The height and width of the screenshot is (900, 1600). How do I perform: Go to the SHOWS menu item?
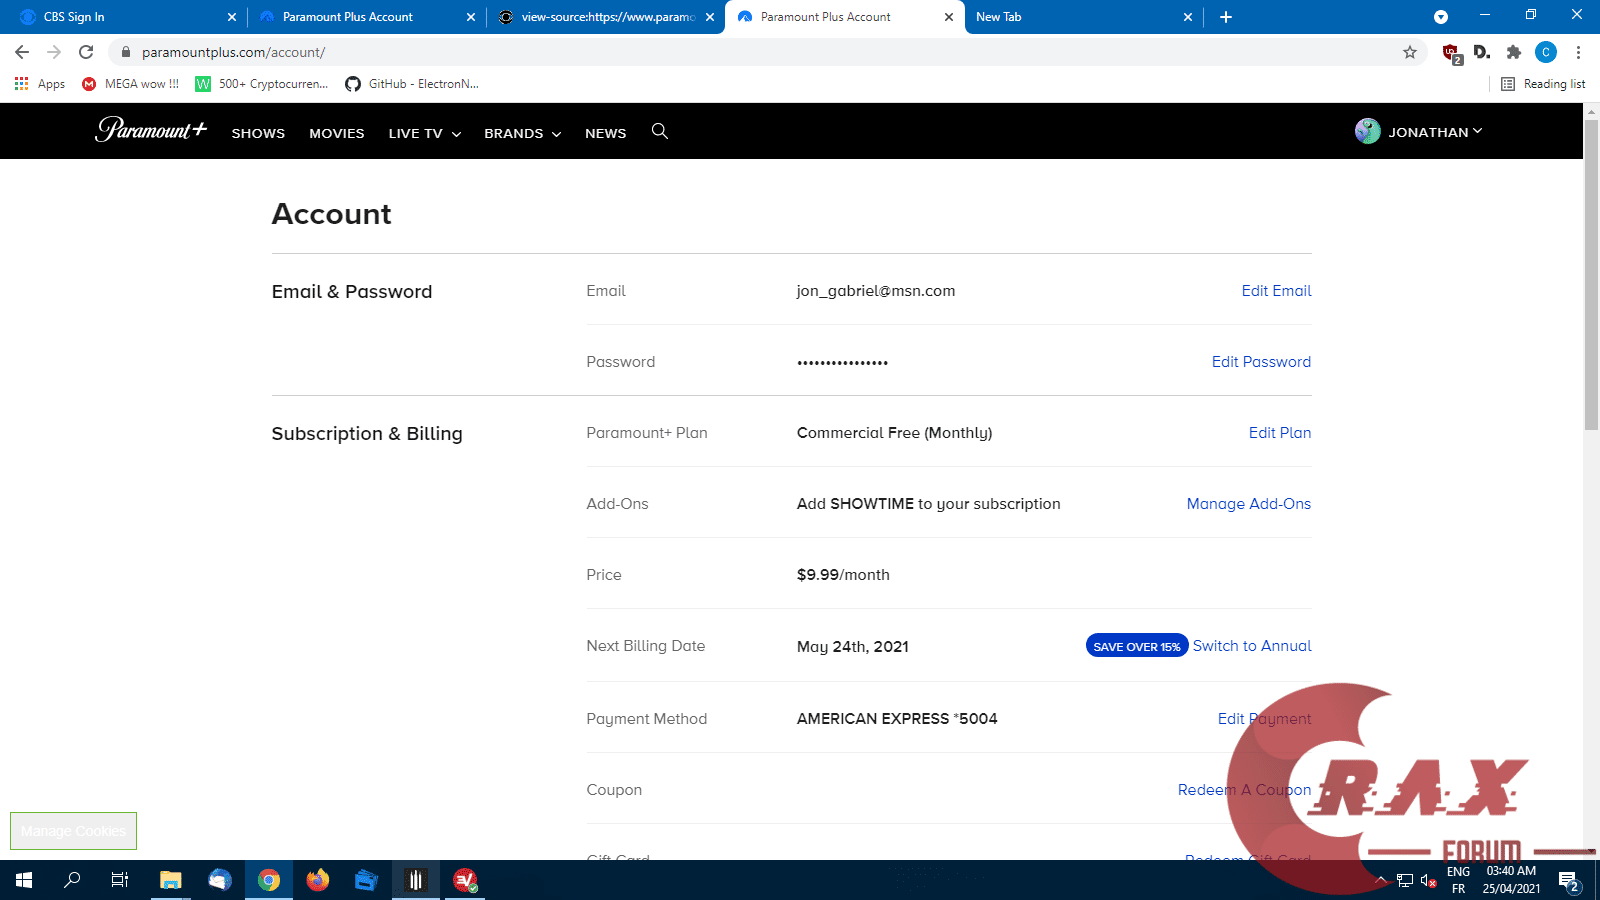(x=258, y=133)
